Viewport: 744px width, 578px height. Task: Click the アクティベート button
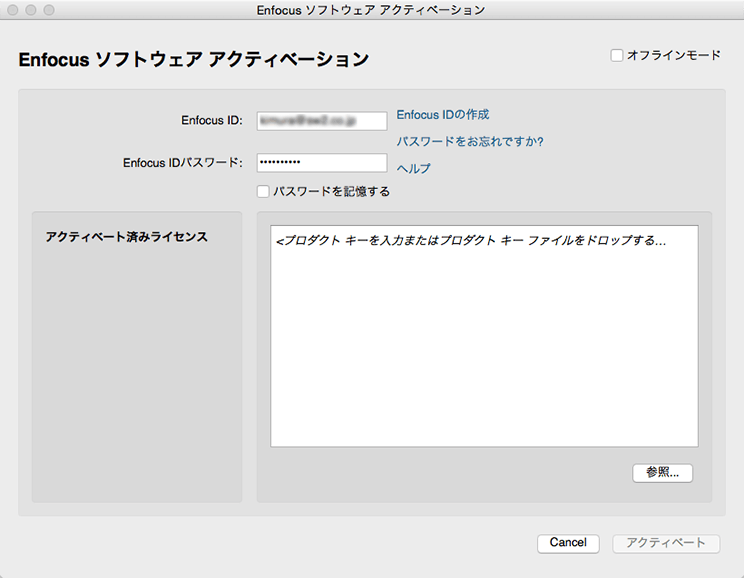666,543
